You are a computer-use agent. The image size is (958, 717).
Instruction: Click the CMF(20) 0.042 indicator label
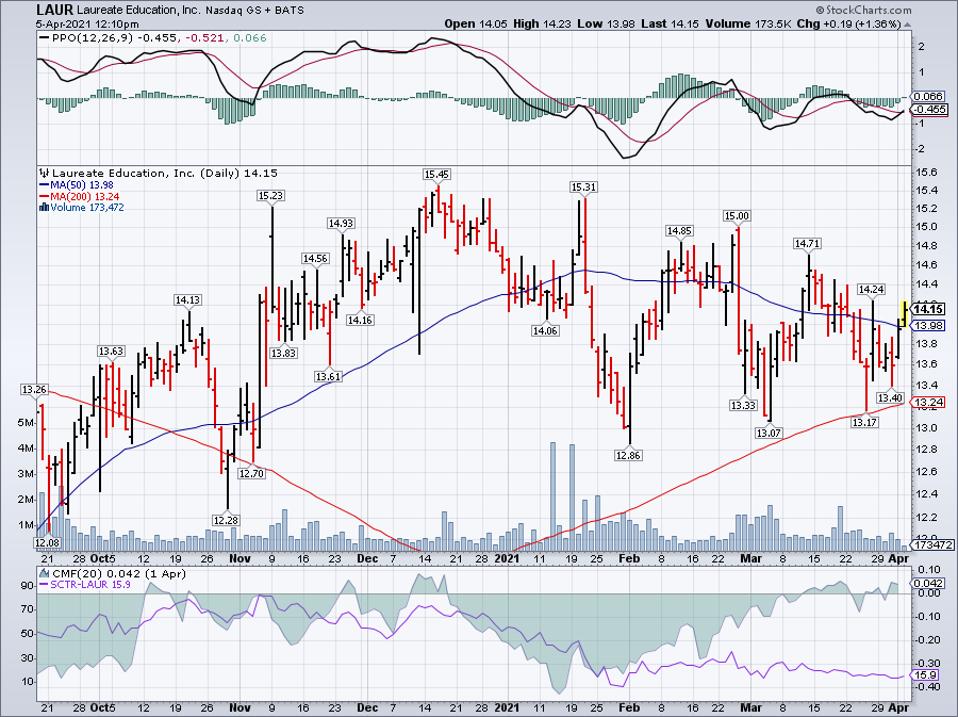coord(112,574)
